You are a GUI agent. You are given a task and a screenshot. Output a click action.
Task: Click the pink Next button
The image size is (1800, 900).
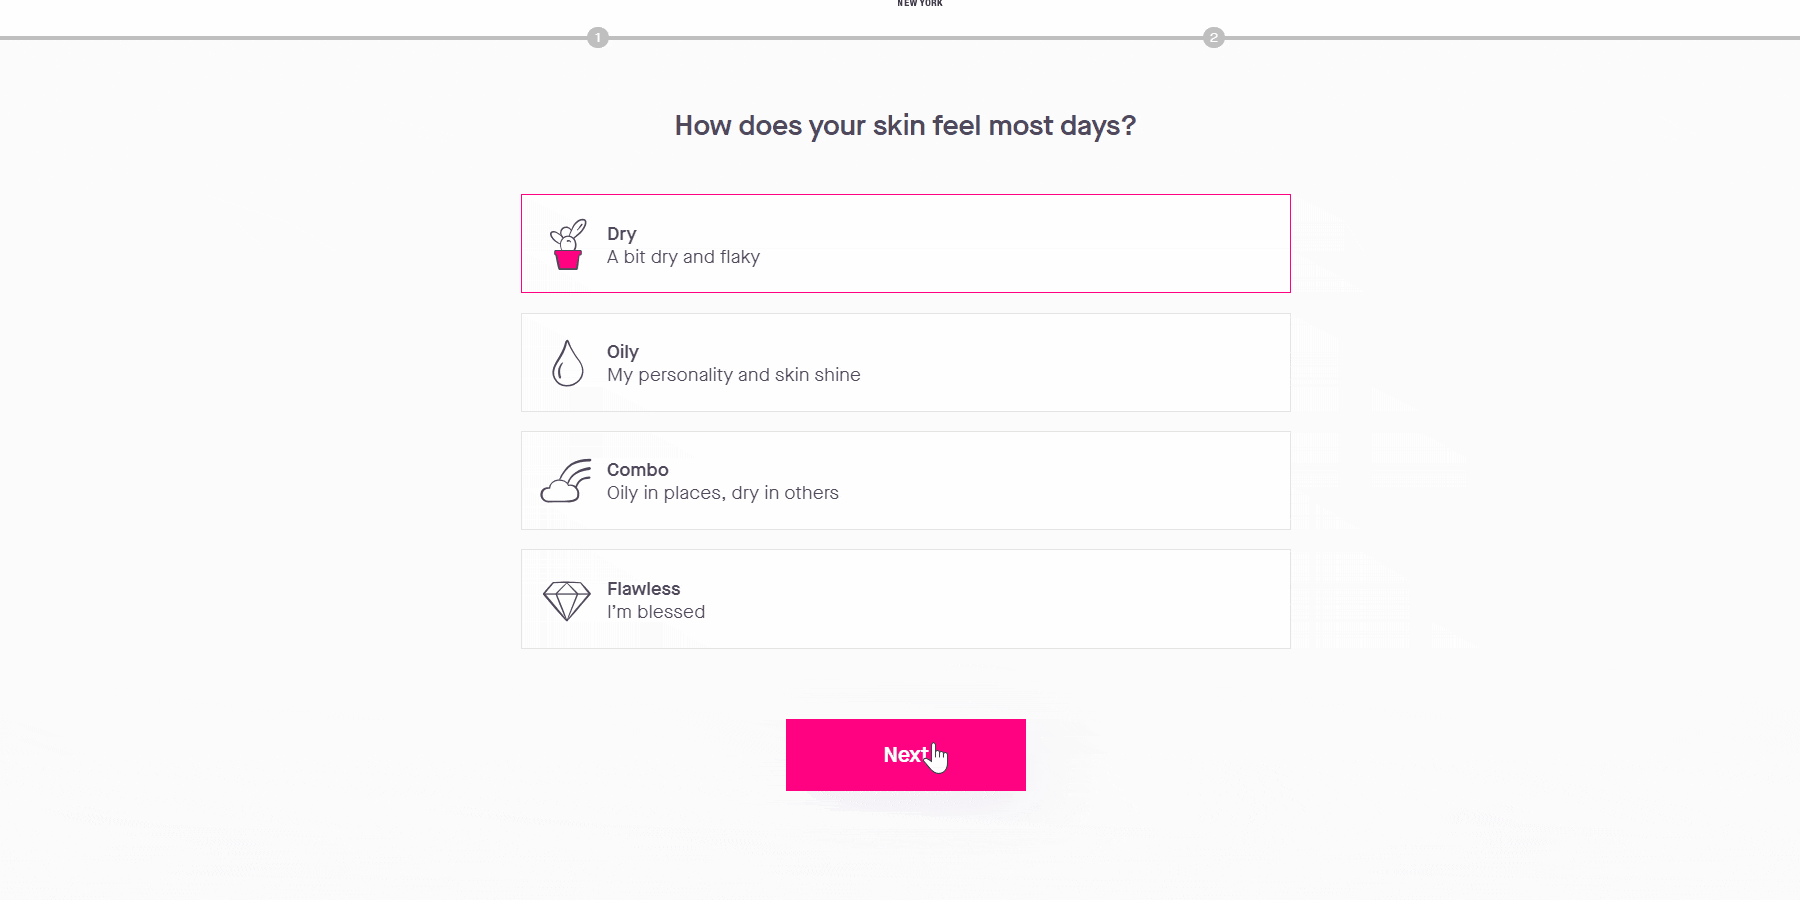(906, 755)
